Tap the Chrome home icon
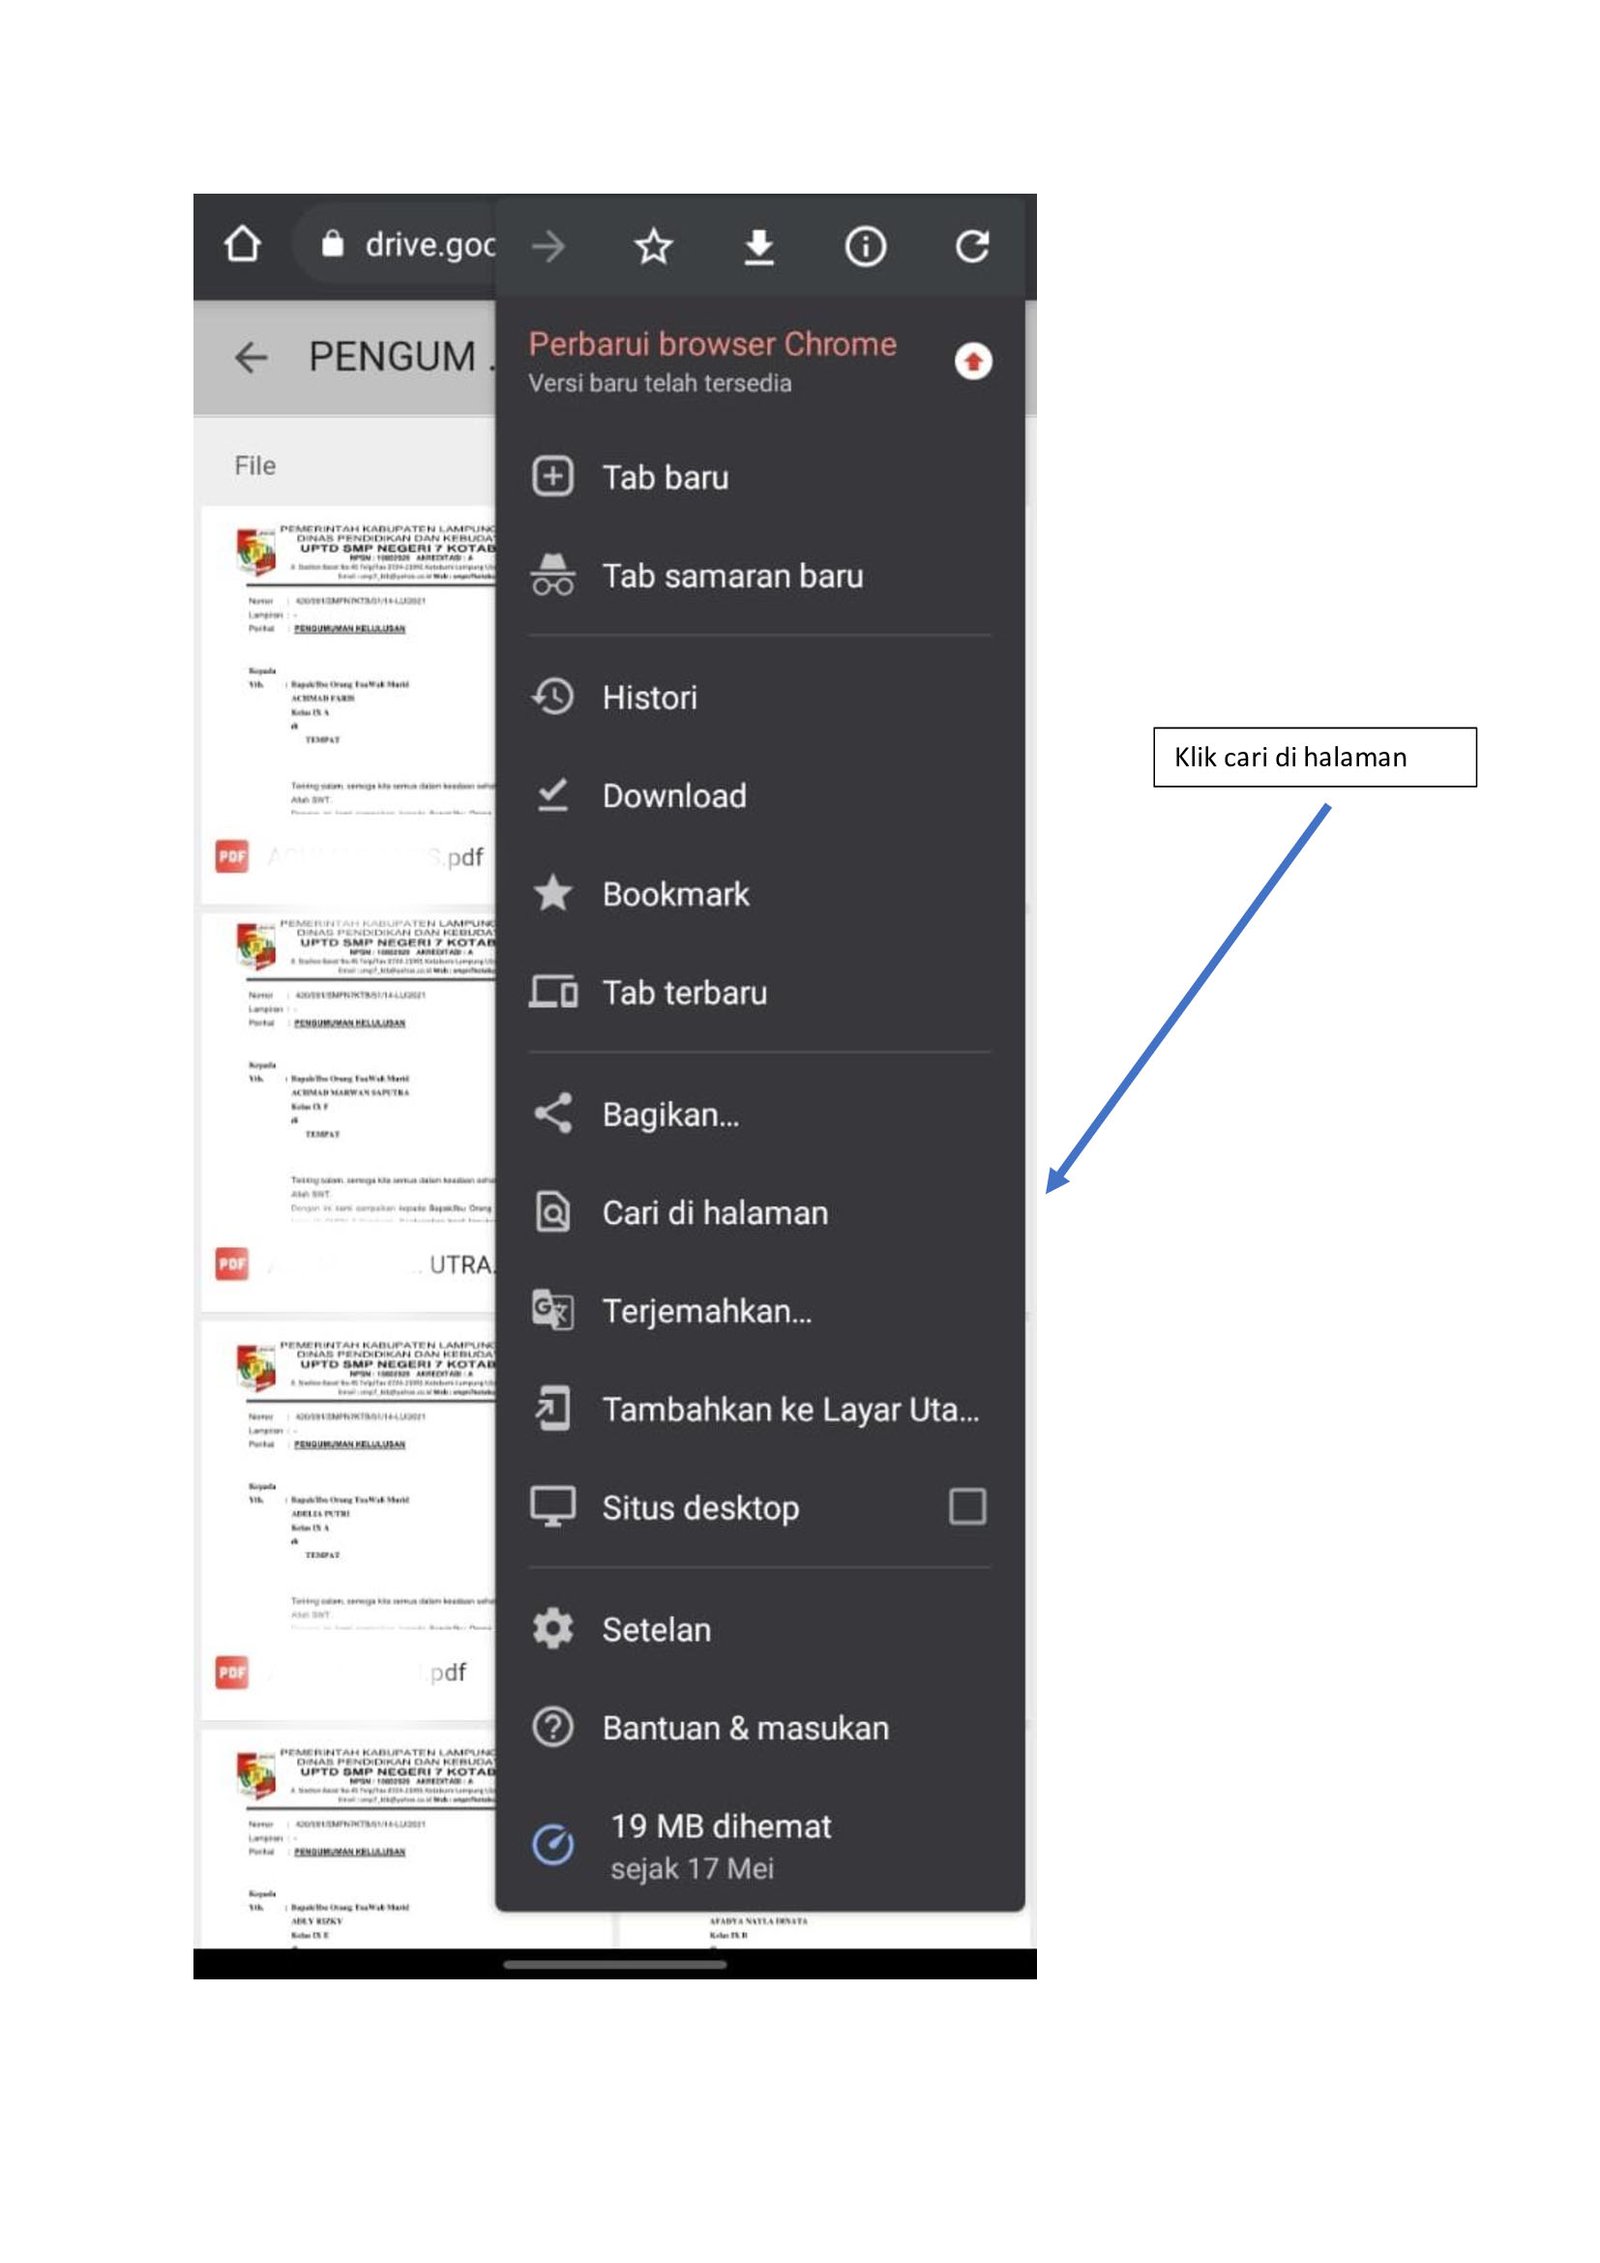The width and height of the screenshot is (1600, 2263). tap(242, 245)
